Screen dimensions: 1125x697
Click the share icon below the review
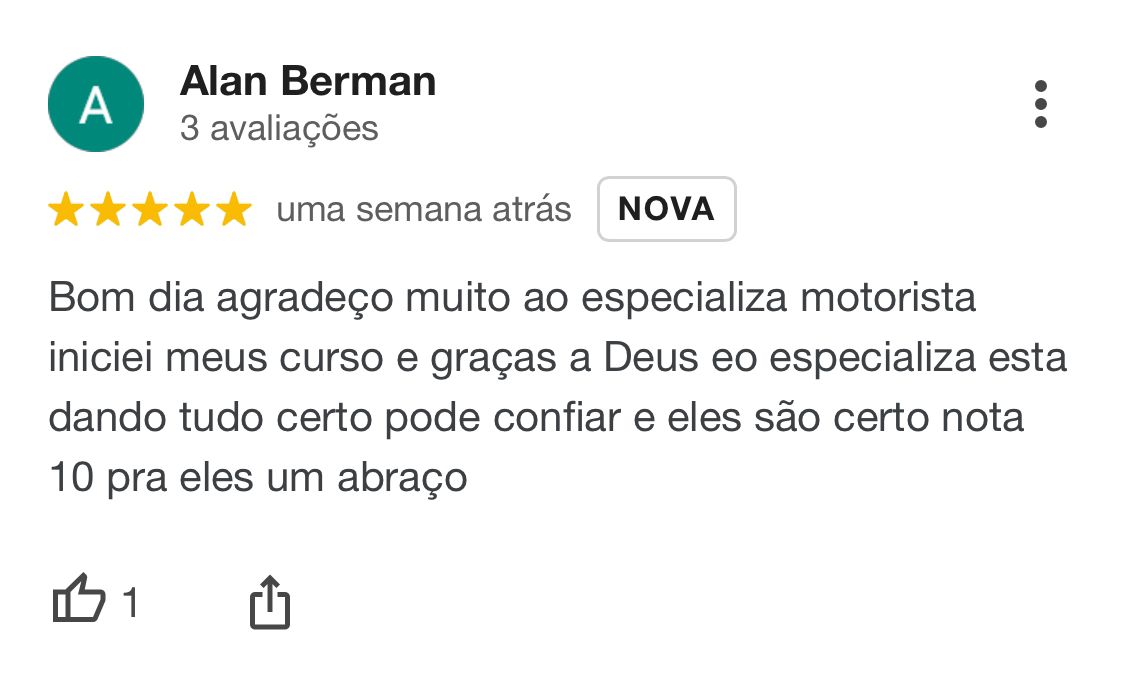coord(271,601)
